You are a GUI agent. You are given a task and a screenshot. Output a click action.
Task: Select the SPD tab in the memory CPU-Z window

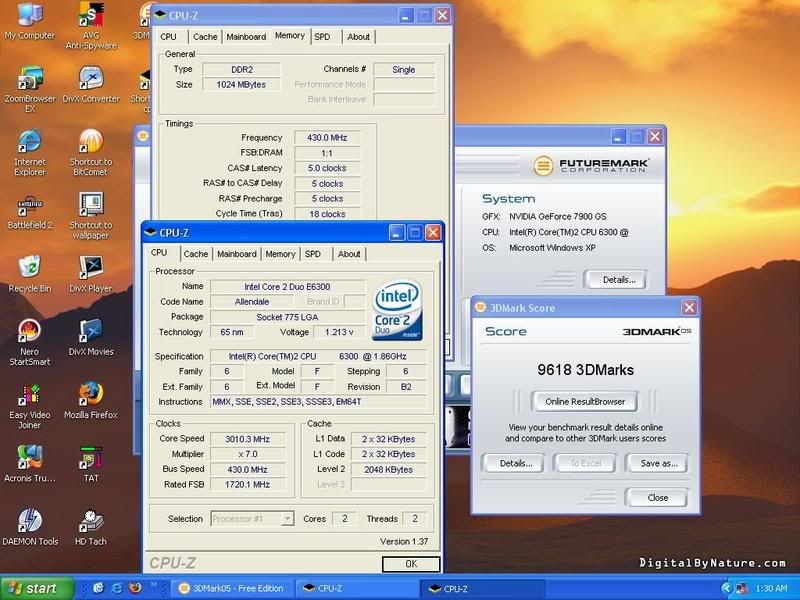click(x=322, y=37)
